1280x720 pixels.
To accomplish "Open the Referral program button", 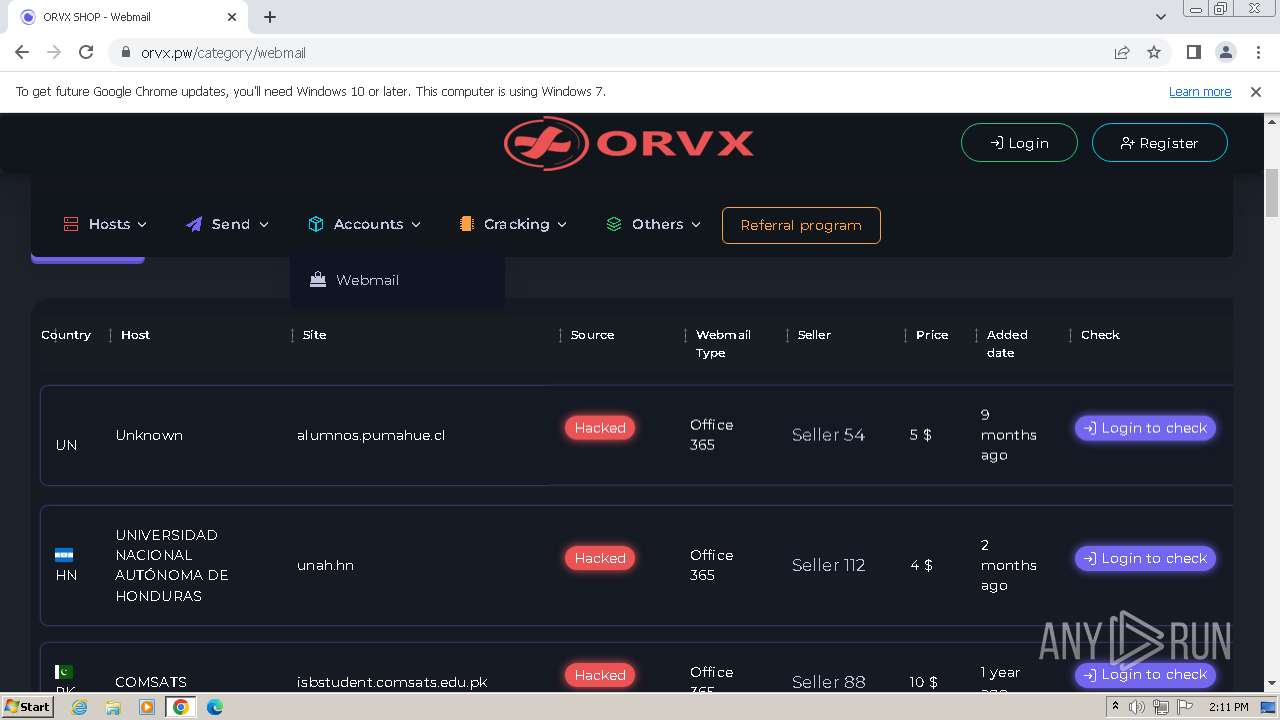I will coord(801,225).
